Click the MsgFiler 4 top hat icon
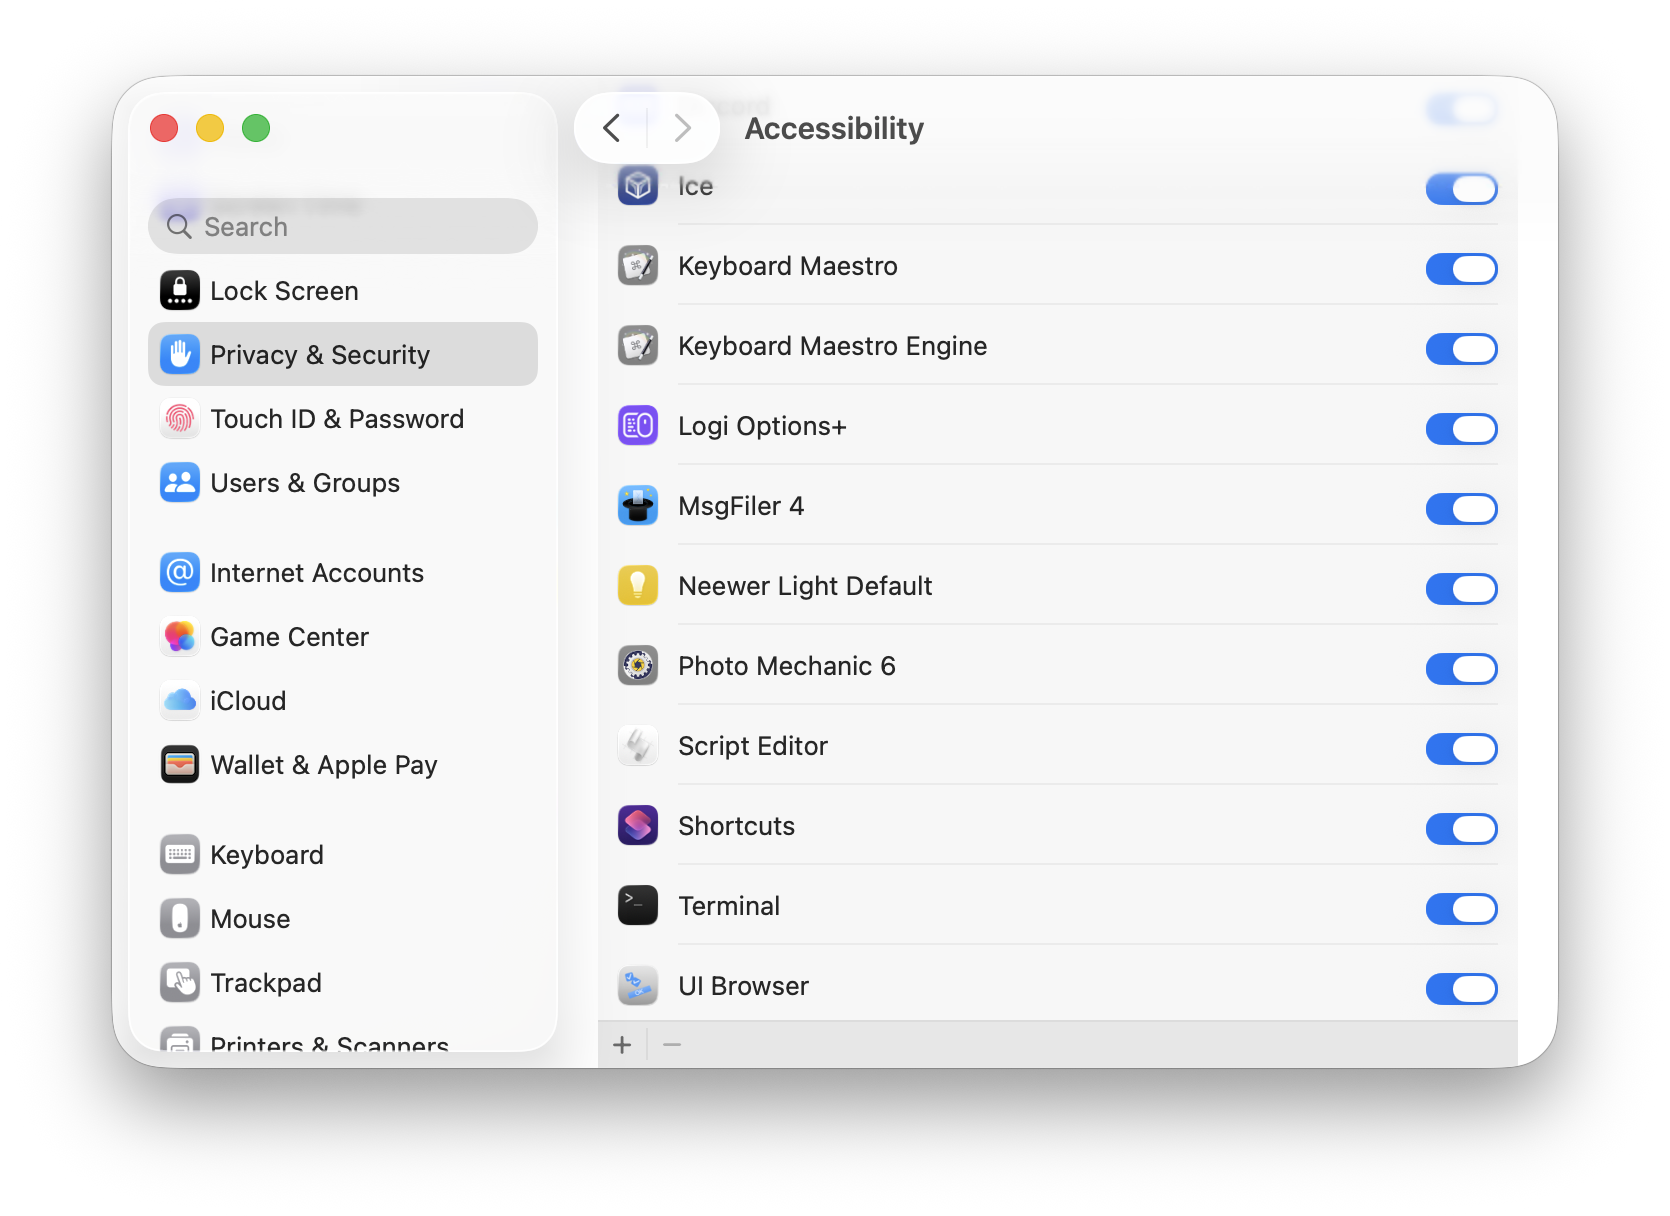This screenshot has width=1670, height=1216. point(637,506)
